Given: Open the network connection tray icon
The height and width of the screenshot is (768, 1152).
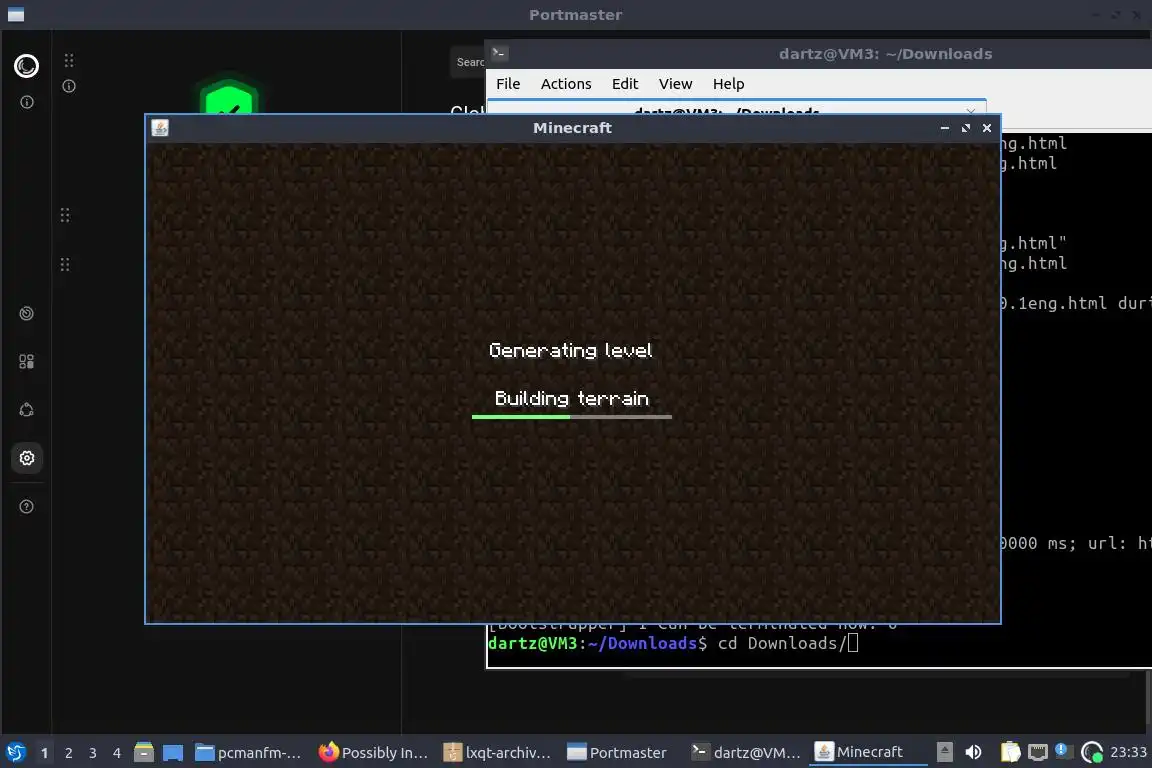Looking at the screenshot, I should [1037, 752].
